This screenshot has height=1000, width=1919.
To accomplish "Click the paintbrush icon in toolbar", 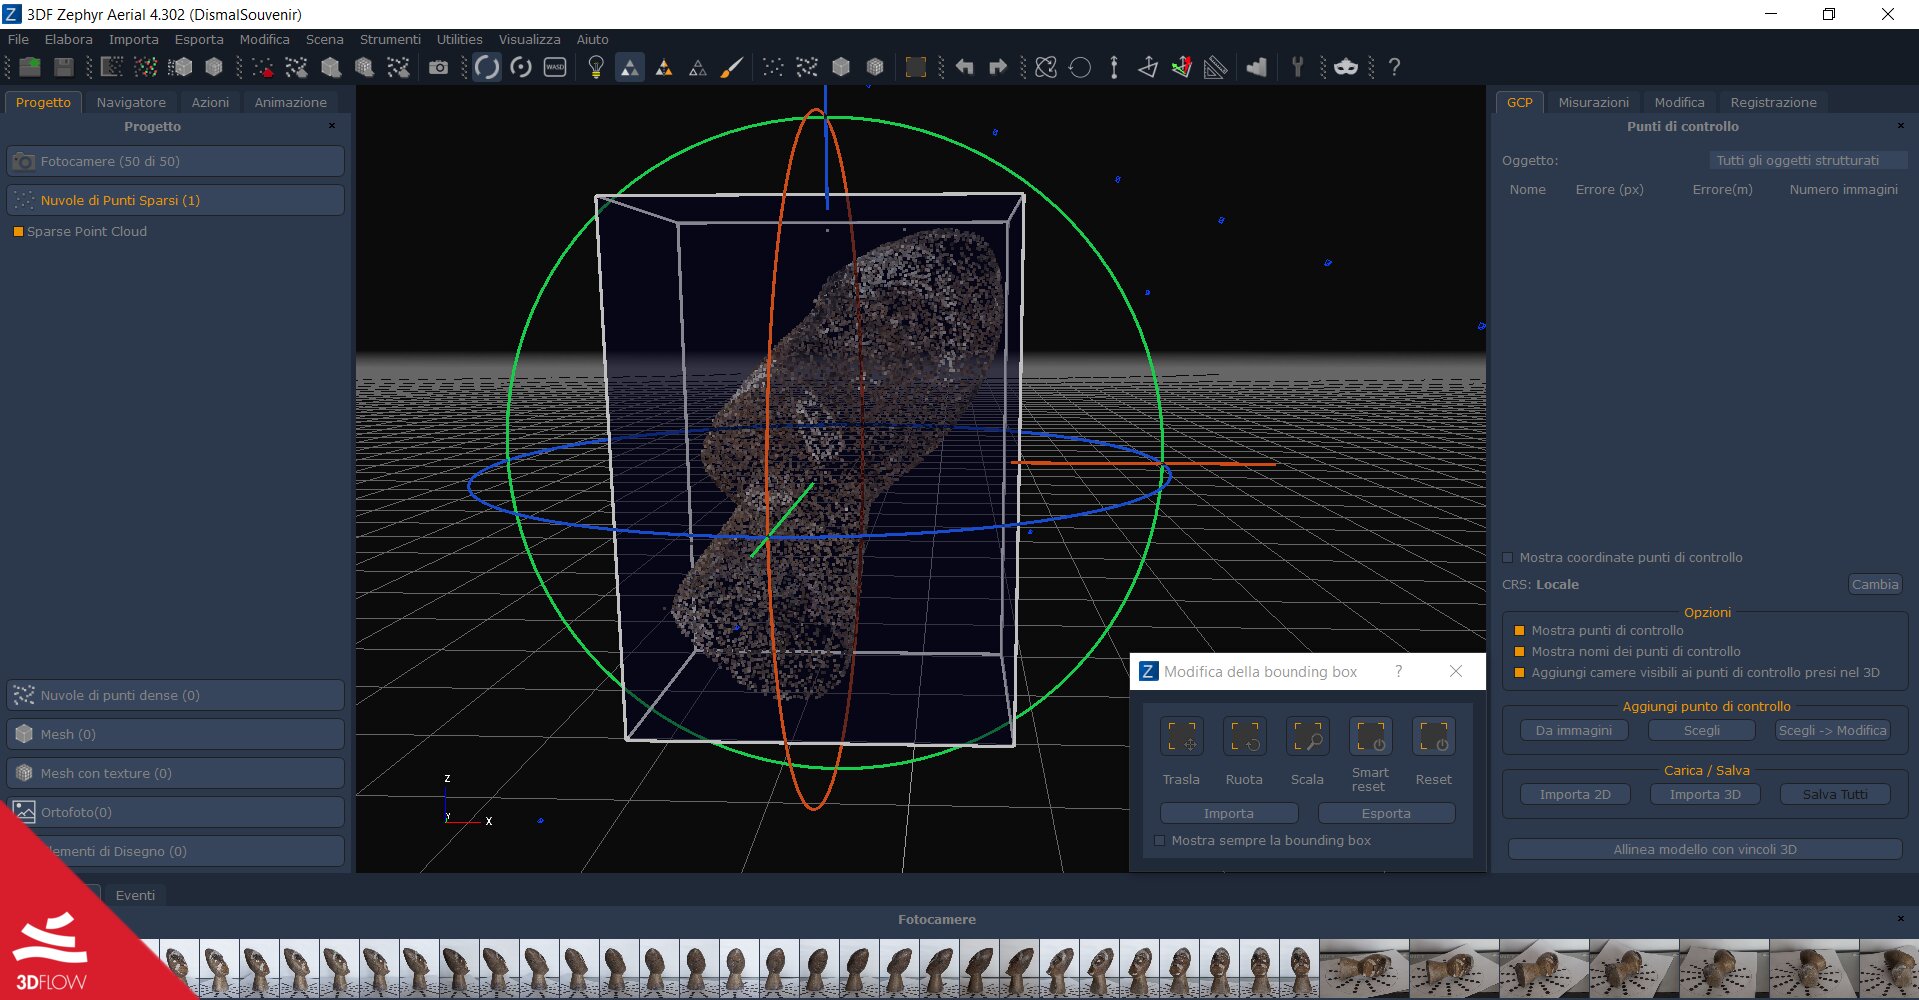I will [732, 67].
